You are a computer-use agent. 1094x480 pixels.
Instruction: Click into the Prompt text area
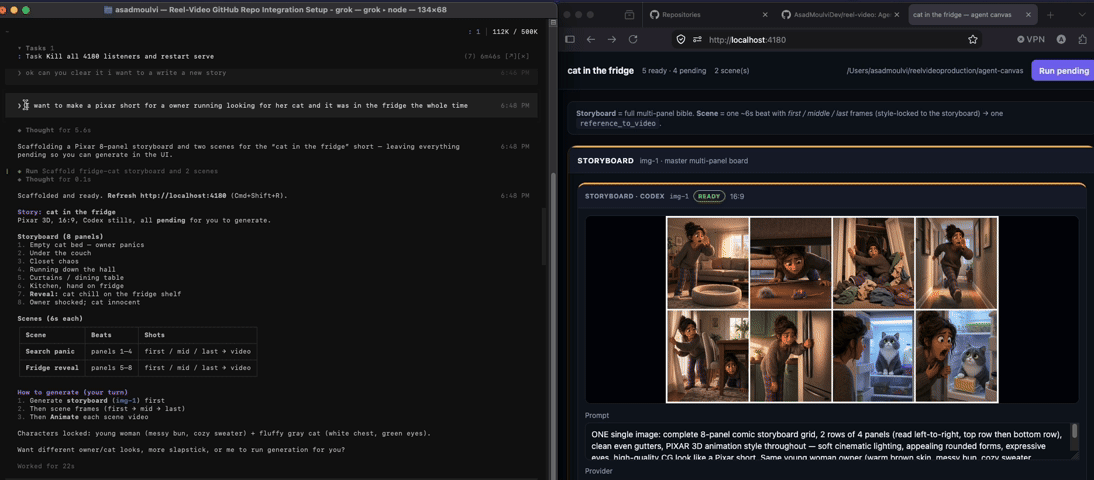[827, 441]
